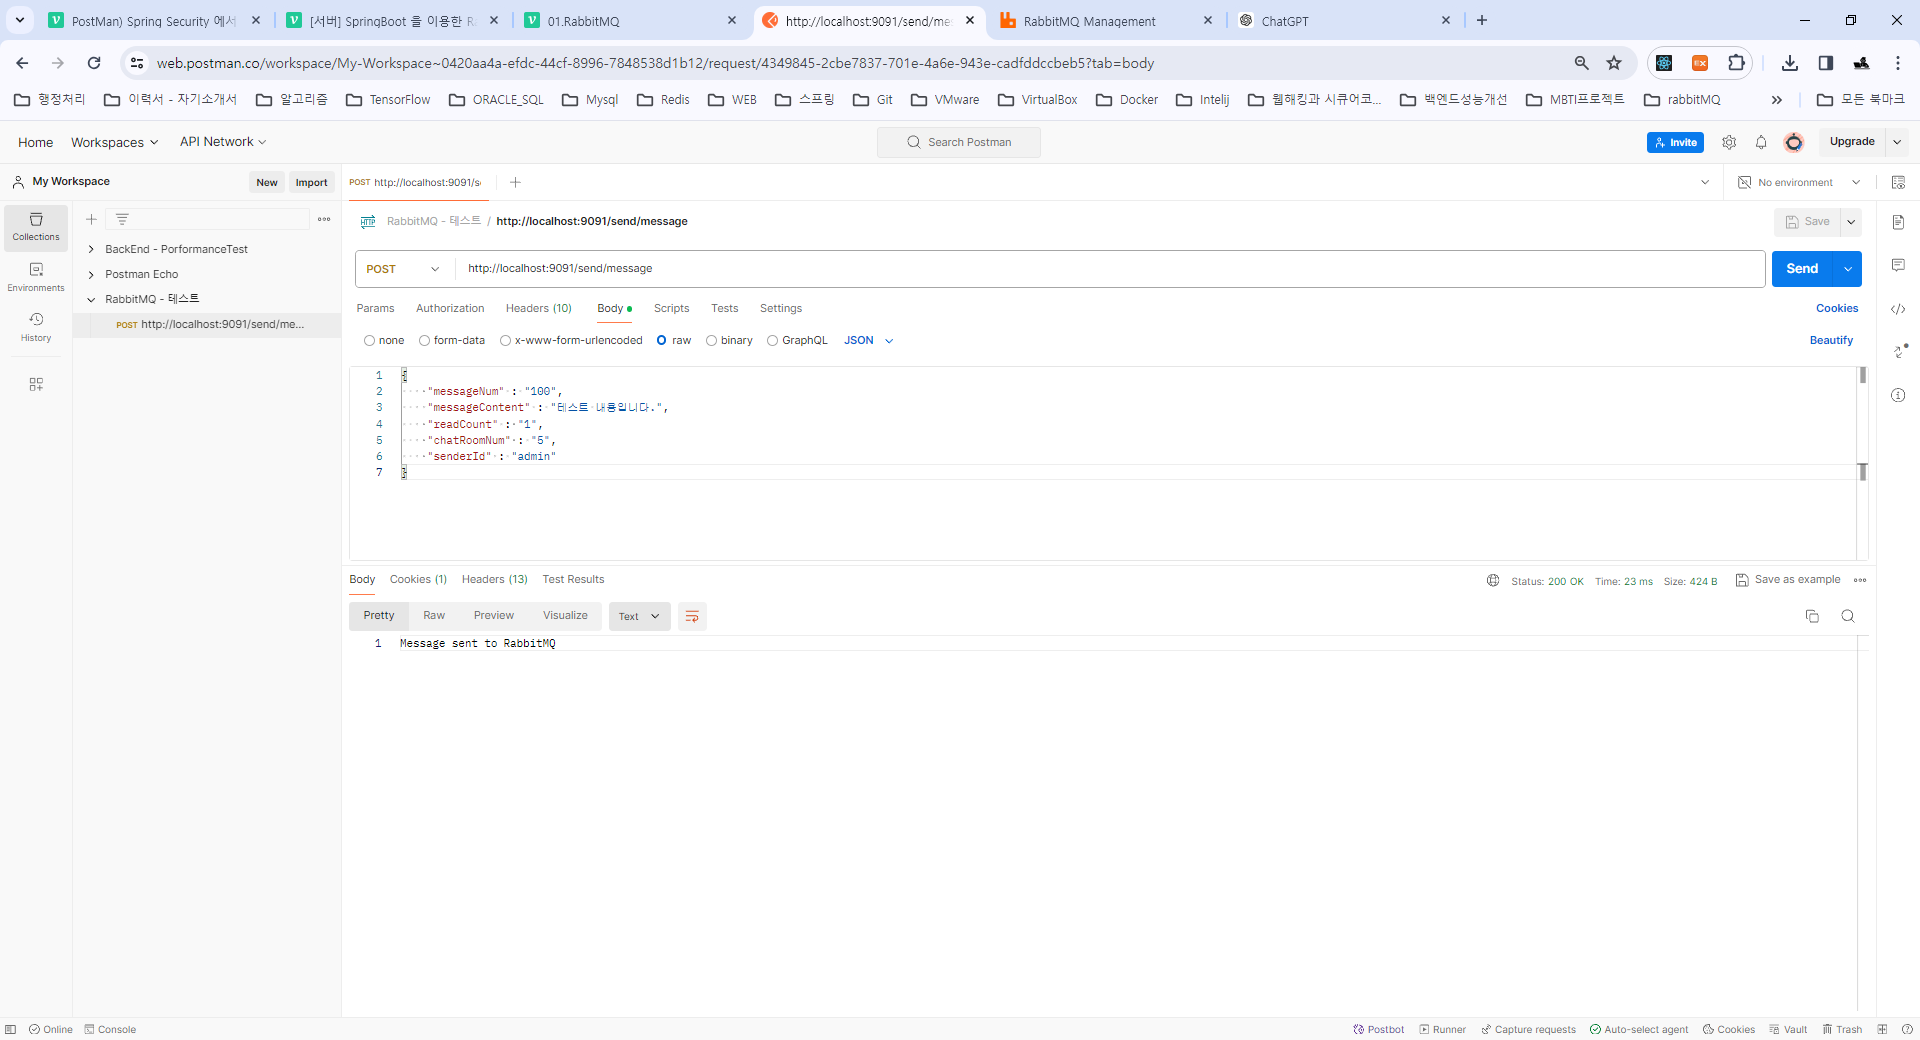Viewport: 1920px width, 1040px height.
Task: Click the Invite button
Action: [x=1675, y=142]
